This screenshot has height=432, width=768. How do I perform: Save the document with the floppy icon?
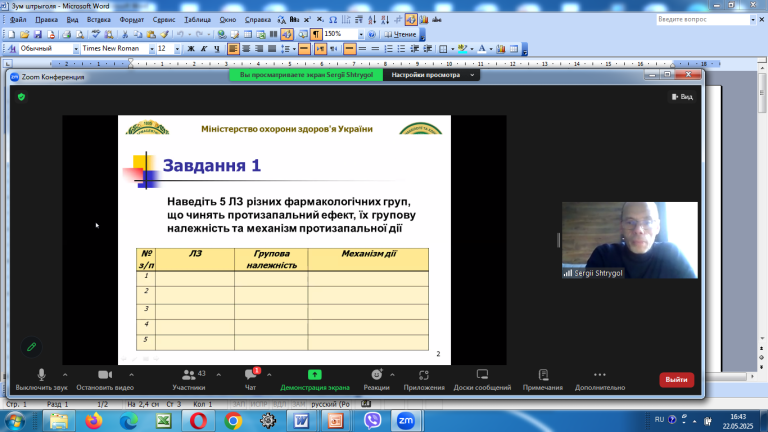[37, 34]
